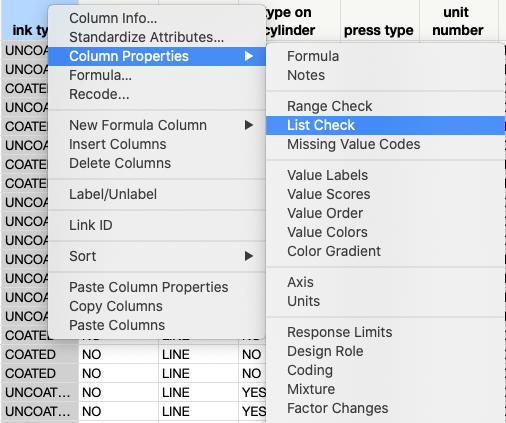
Task: Select Label/Unlabel menu item
Action: 113,194
